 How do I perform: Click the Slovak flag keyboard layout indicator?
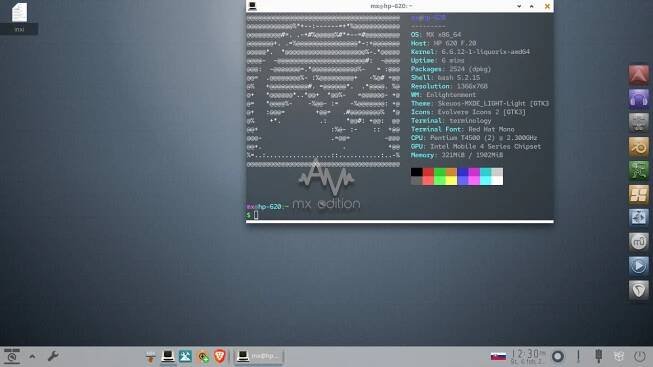[498, 357]
